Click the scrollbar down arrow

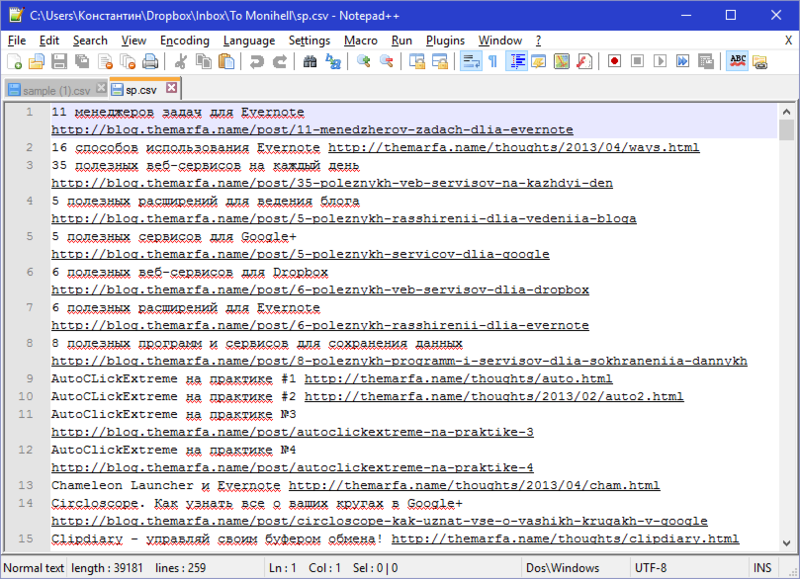786,543
